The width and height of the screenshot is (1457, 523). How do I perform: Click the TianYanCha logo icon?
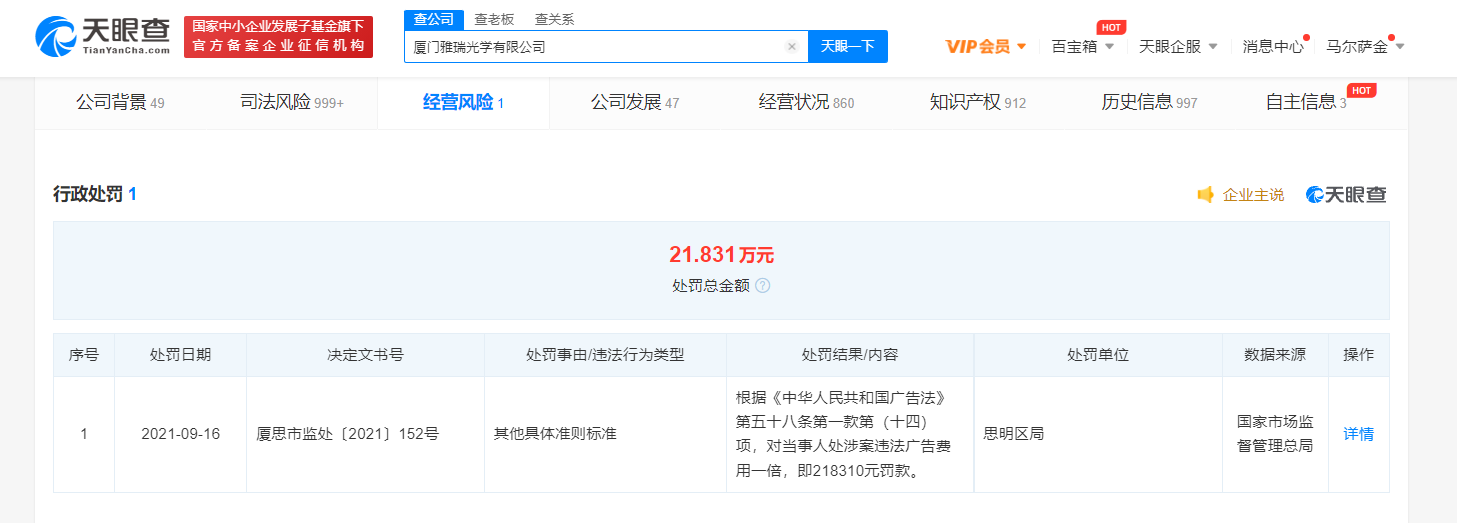[58, 37]
